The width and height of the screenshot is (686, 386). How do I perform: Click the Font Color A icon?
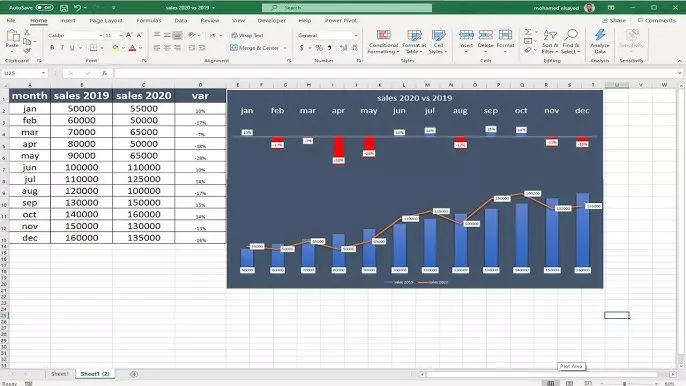pos(133,48)
